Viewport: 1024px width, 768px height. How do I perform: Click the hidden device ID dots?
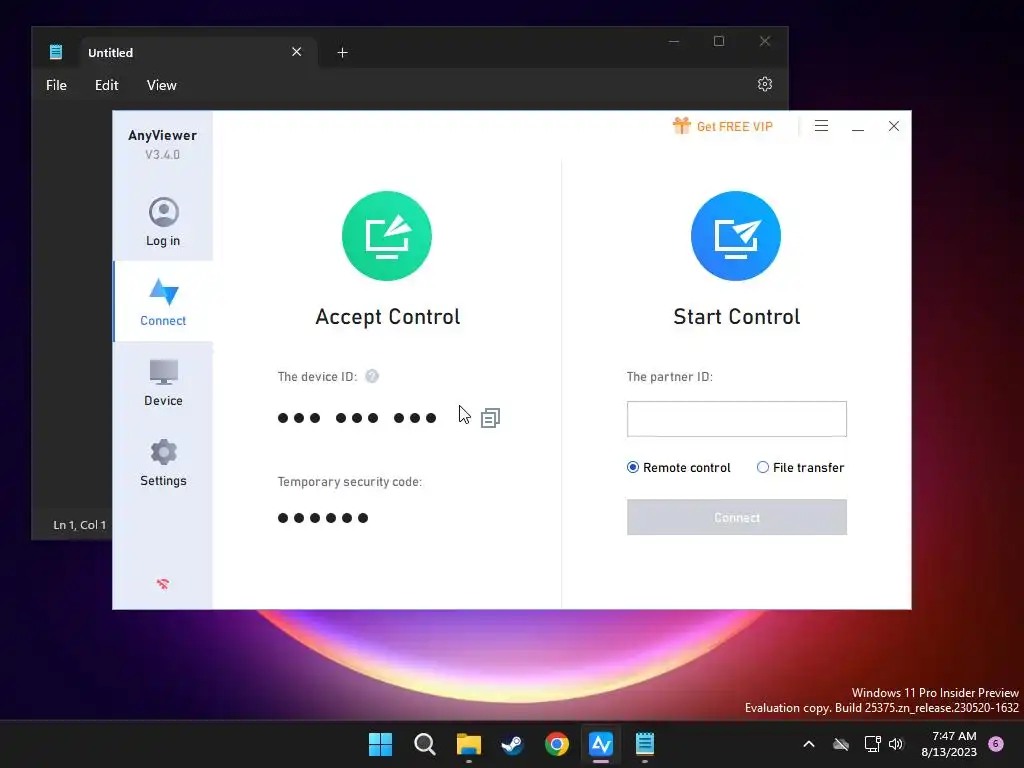tap(357, 418)
